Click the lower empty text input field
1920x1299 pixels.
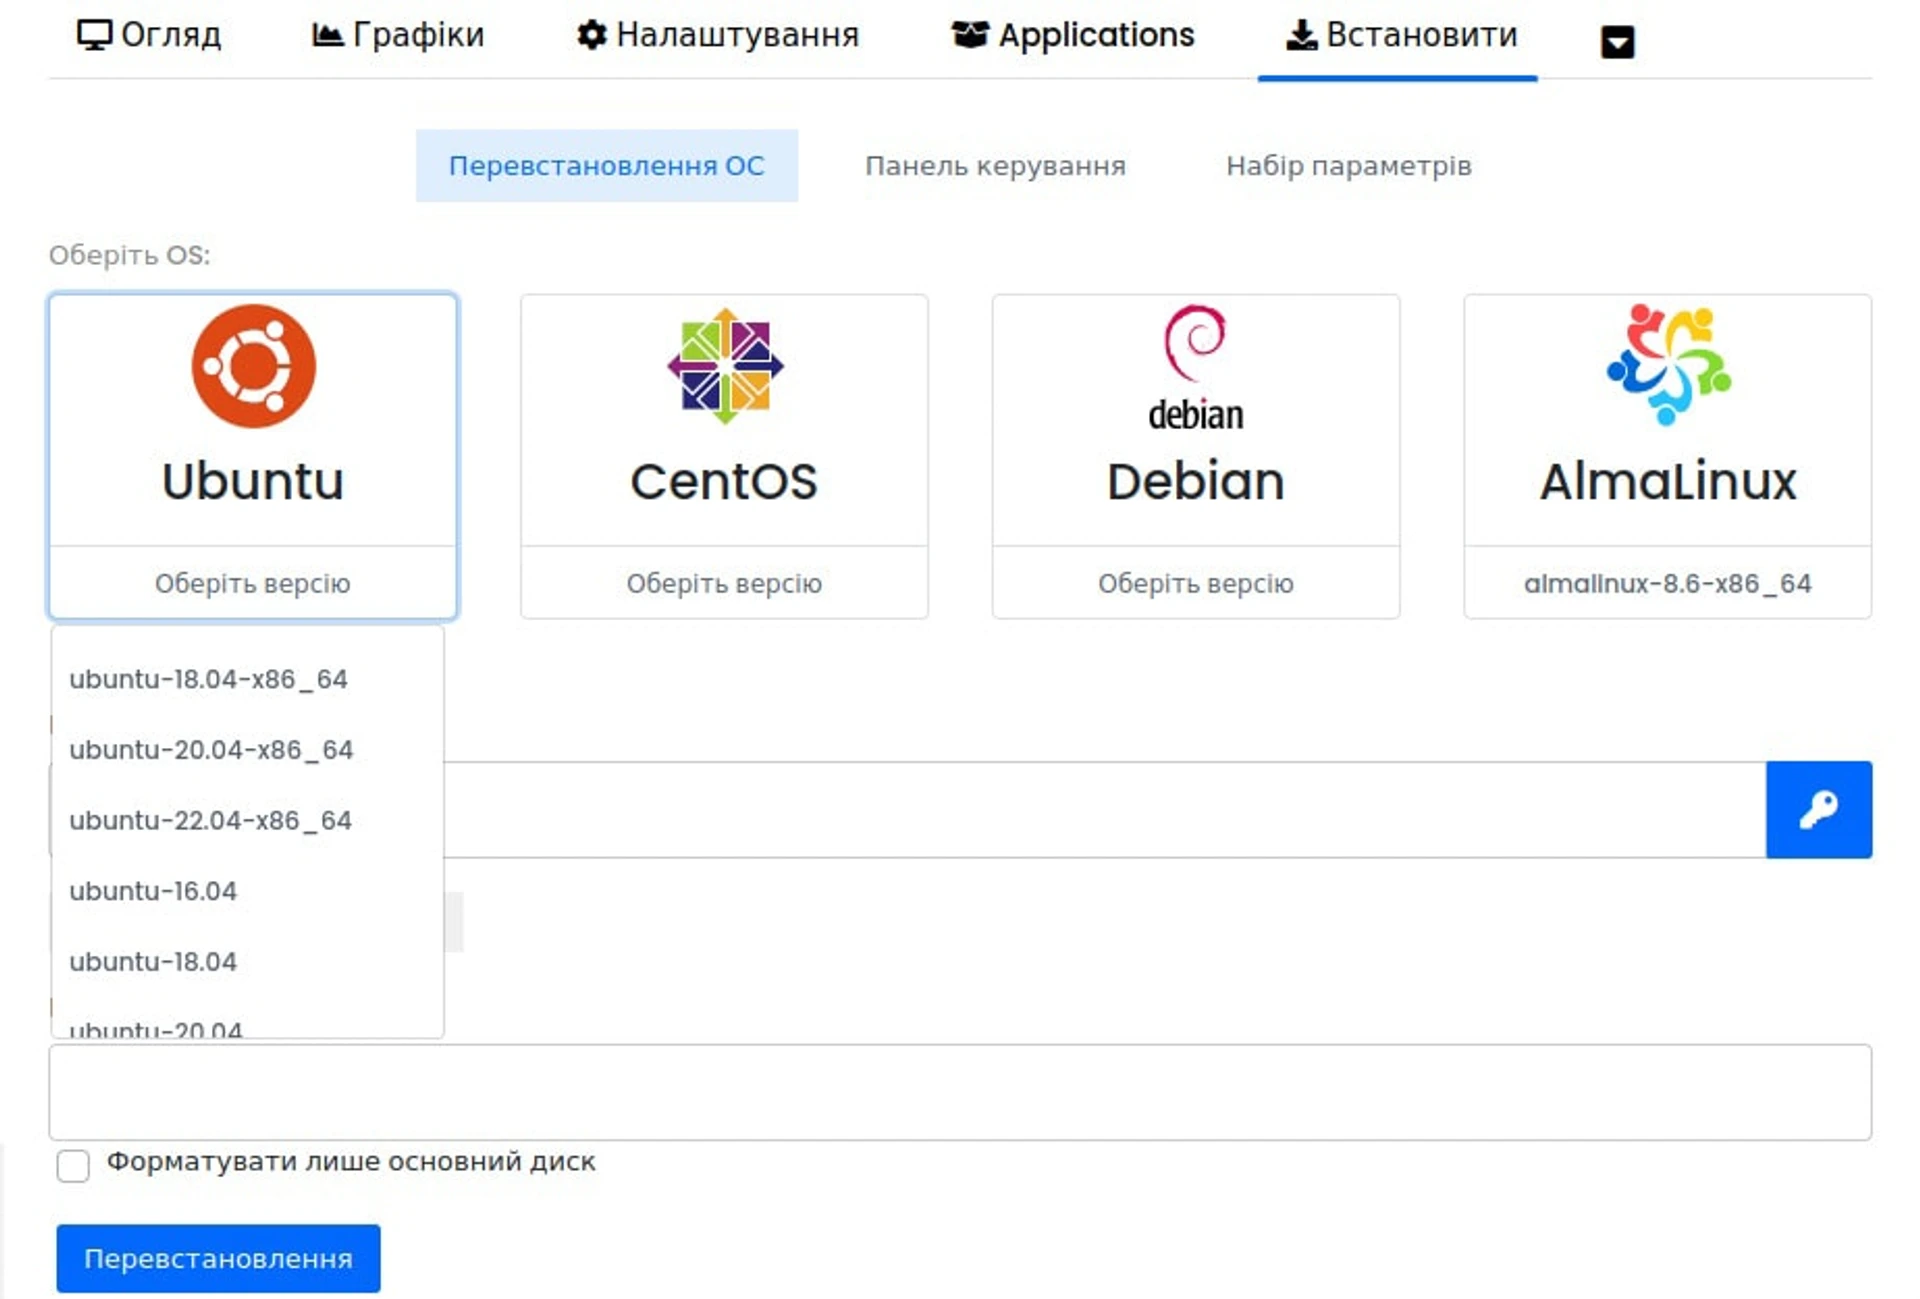click(x=960, y=1092)
